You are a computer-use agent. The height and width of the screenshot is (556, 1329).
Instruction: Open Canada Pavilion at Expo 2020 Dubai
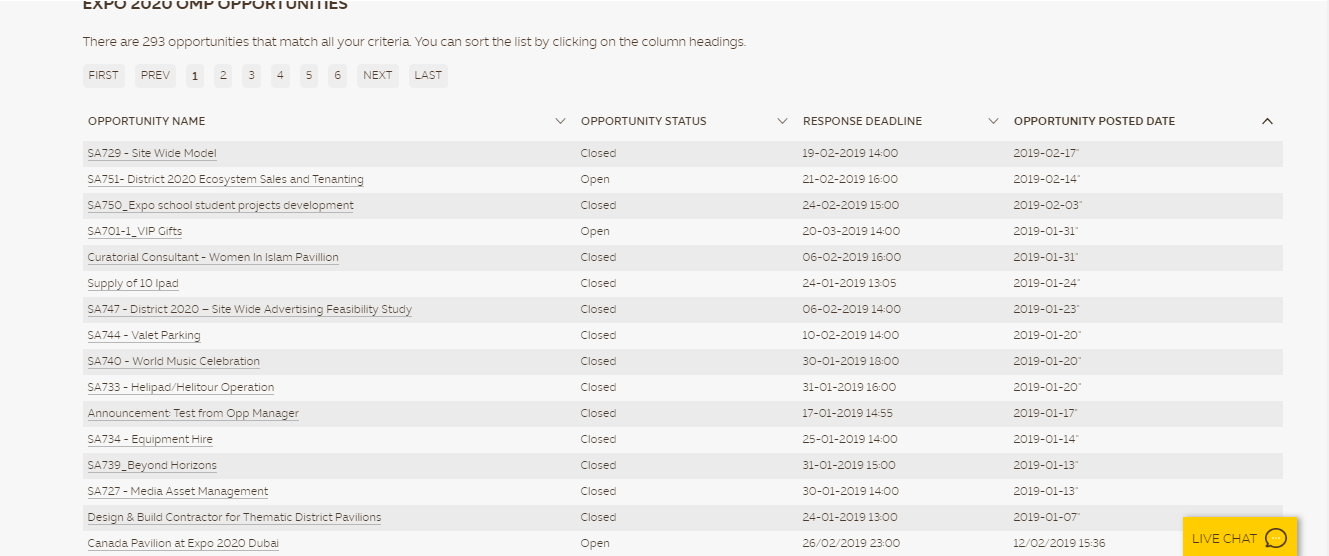[x=183, y=543]
